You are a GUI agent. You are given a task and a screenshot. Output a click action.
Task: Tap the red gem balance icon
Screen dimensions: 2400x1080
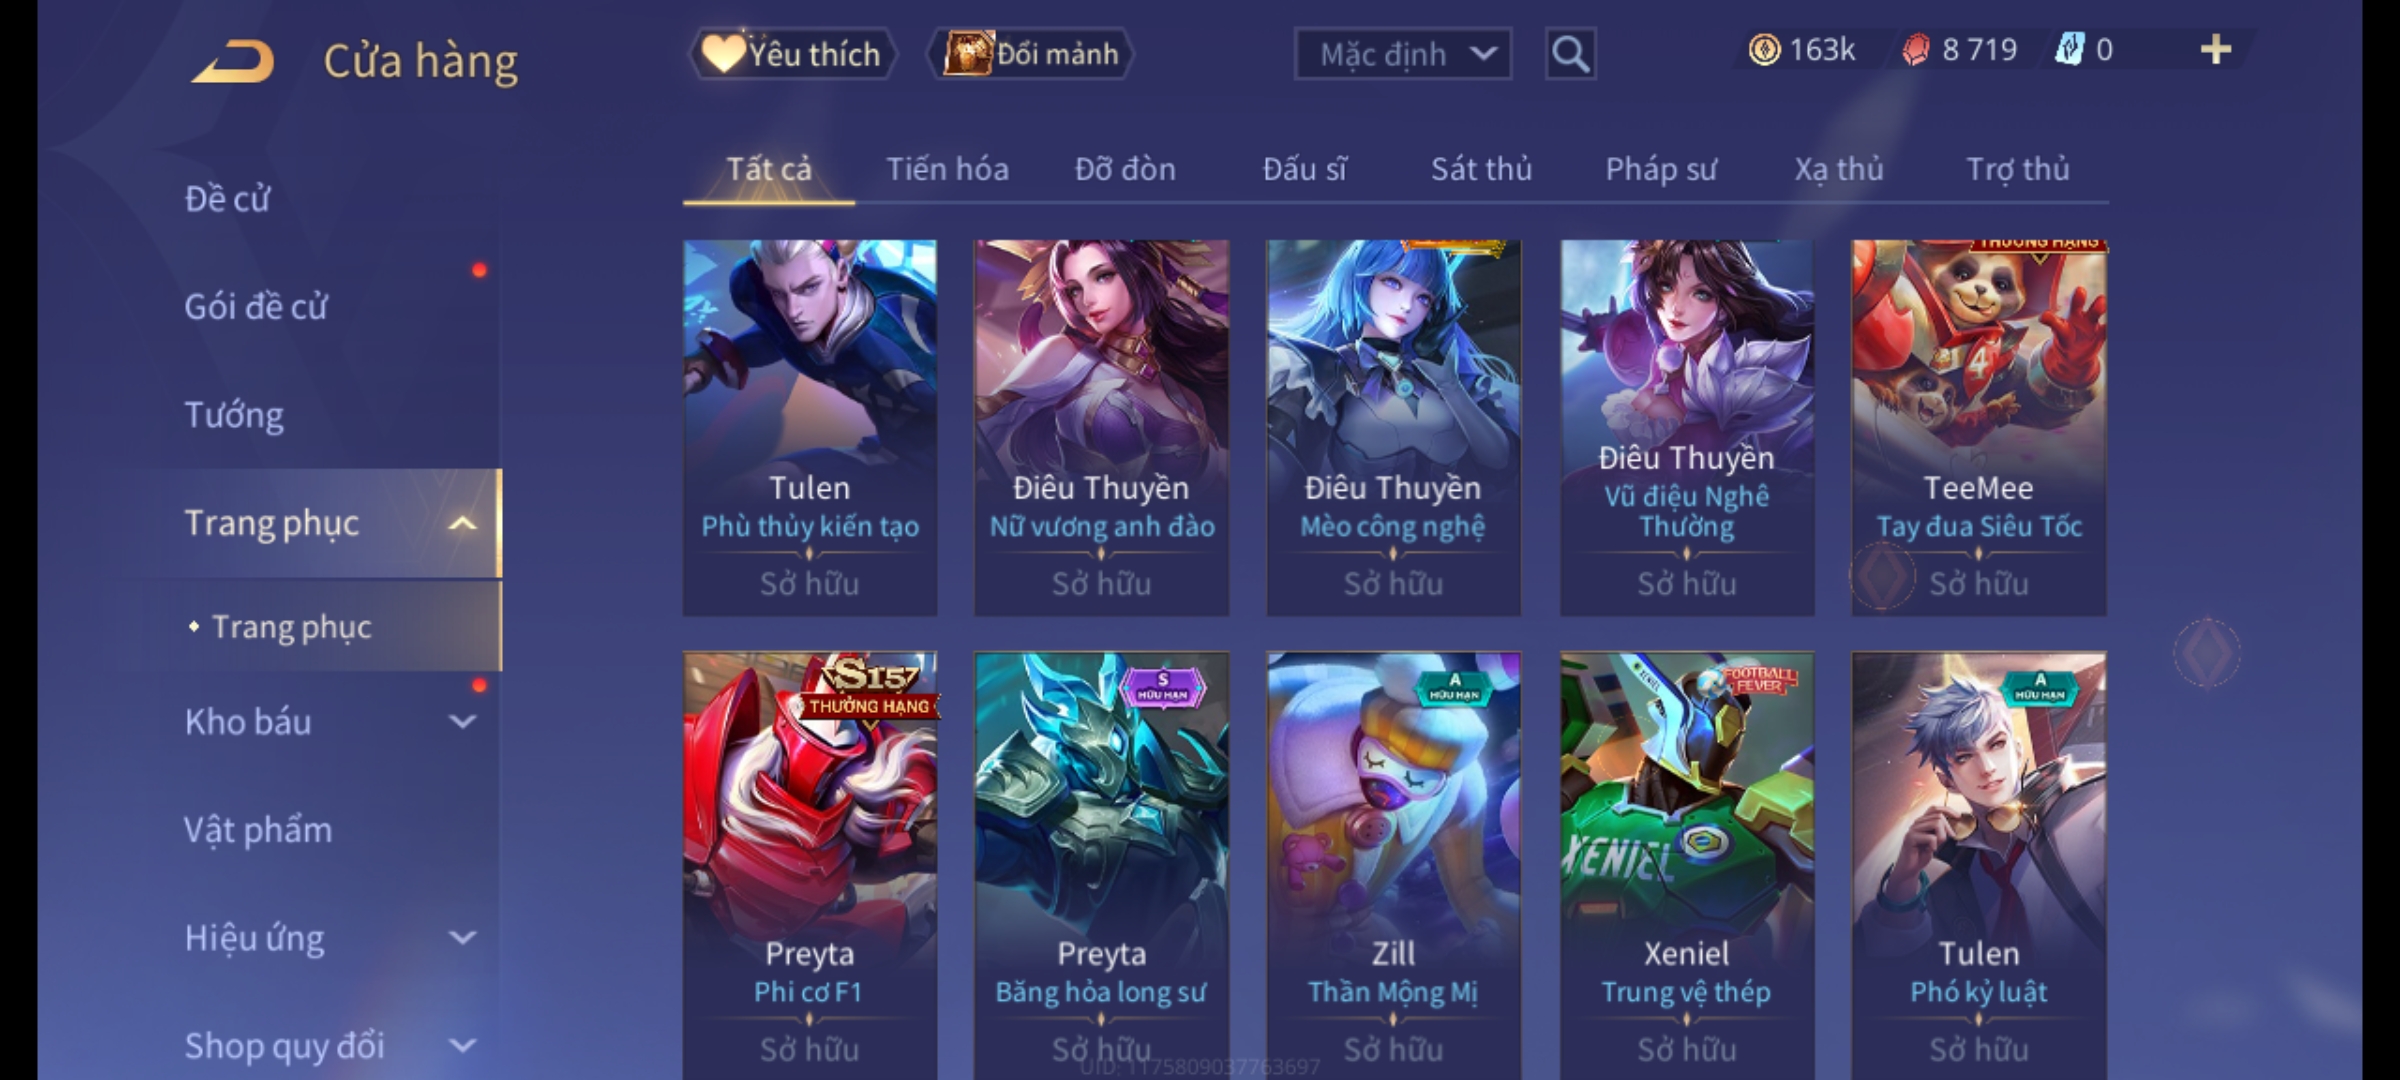[1916, 50]
